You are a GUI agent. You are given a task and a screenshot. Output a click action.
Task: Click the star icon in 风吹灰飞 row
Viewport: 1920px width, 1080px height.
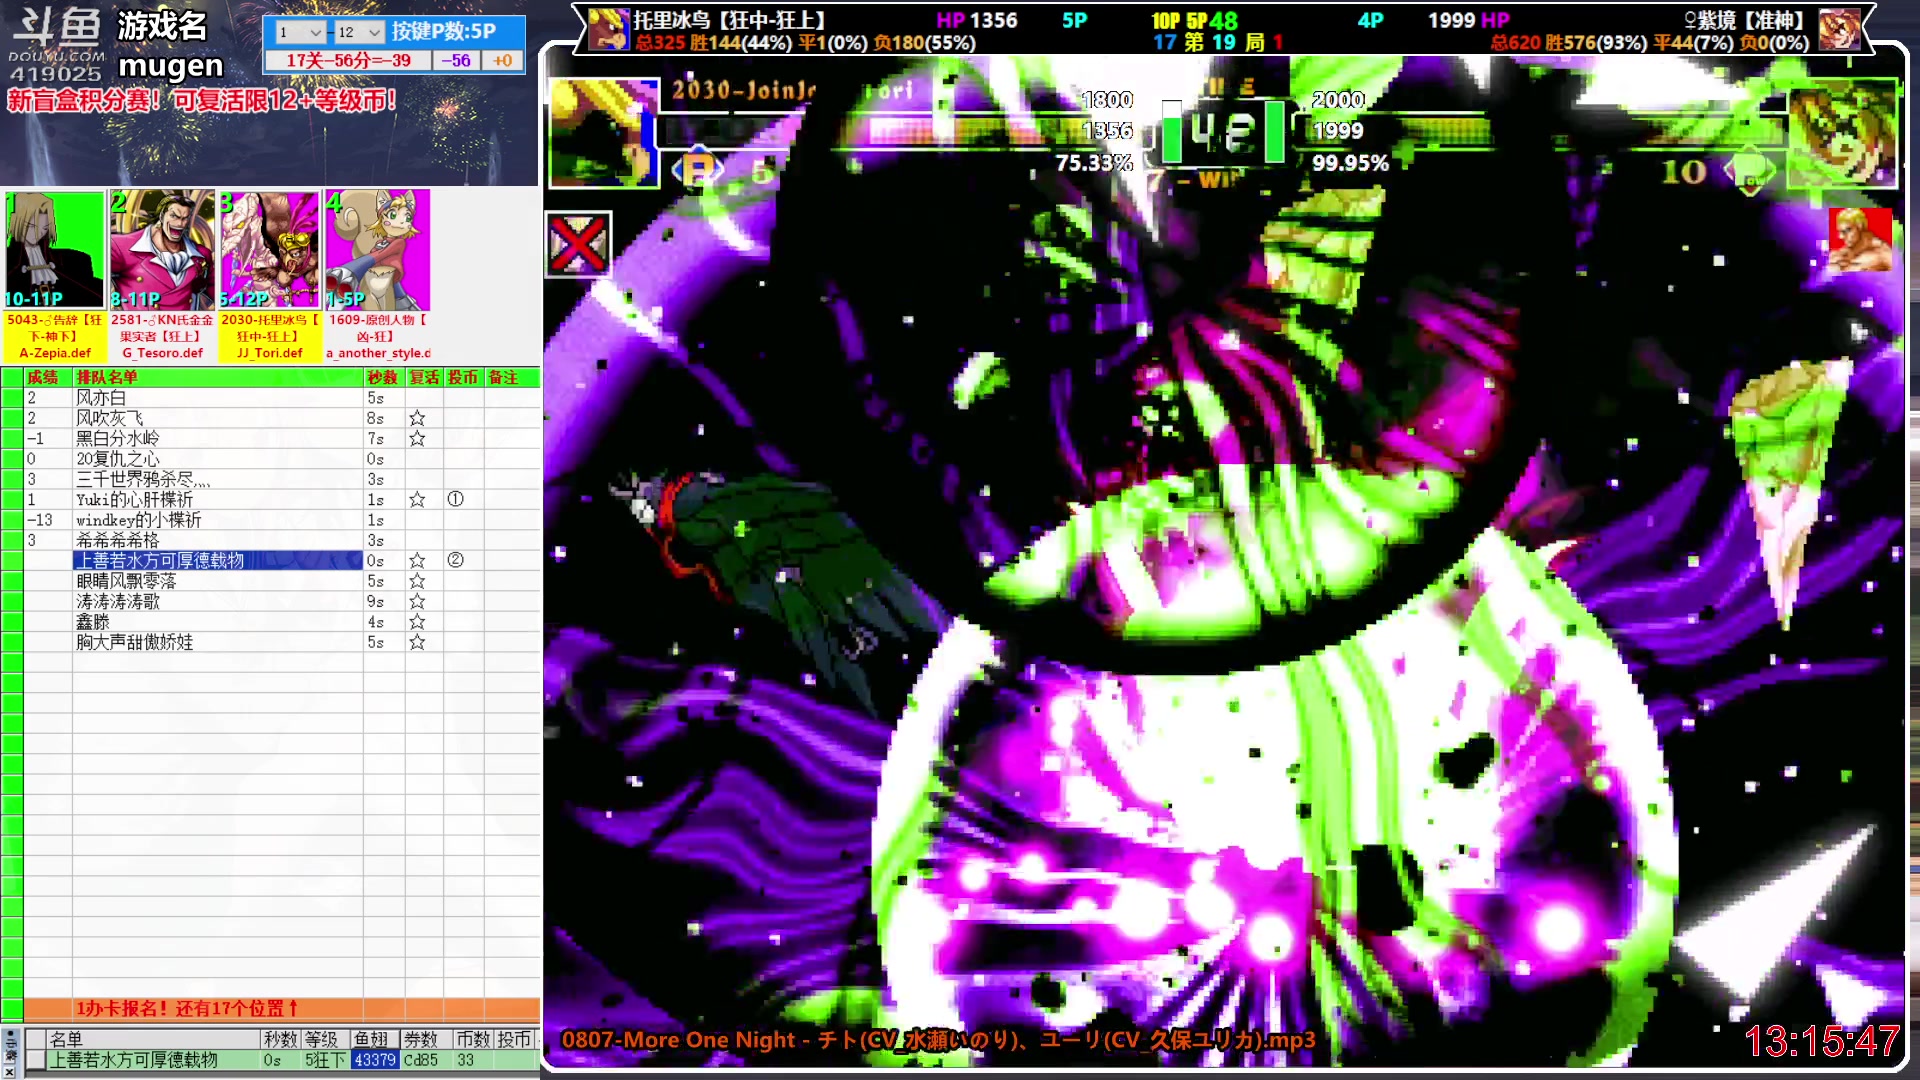tap(417, 418)
